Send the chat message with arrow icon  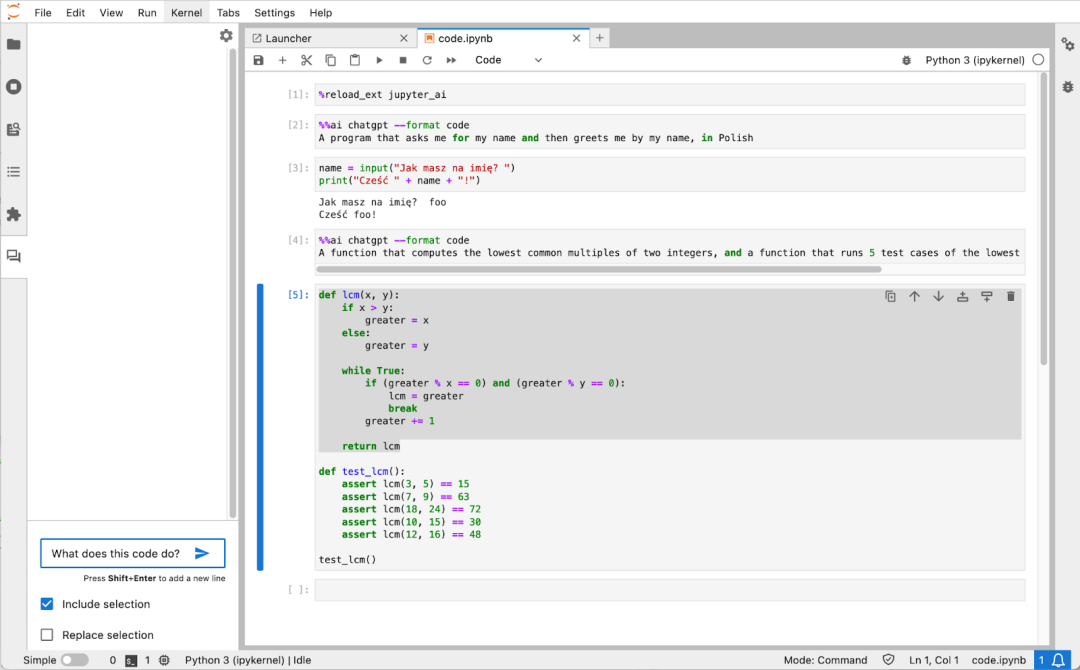202,553
